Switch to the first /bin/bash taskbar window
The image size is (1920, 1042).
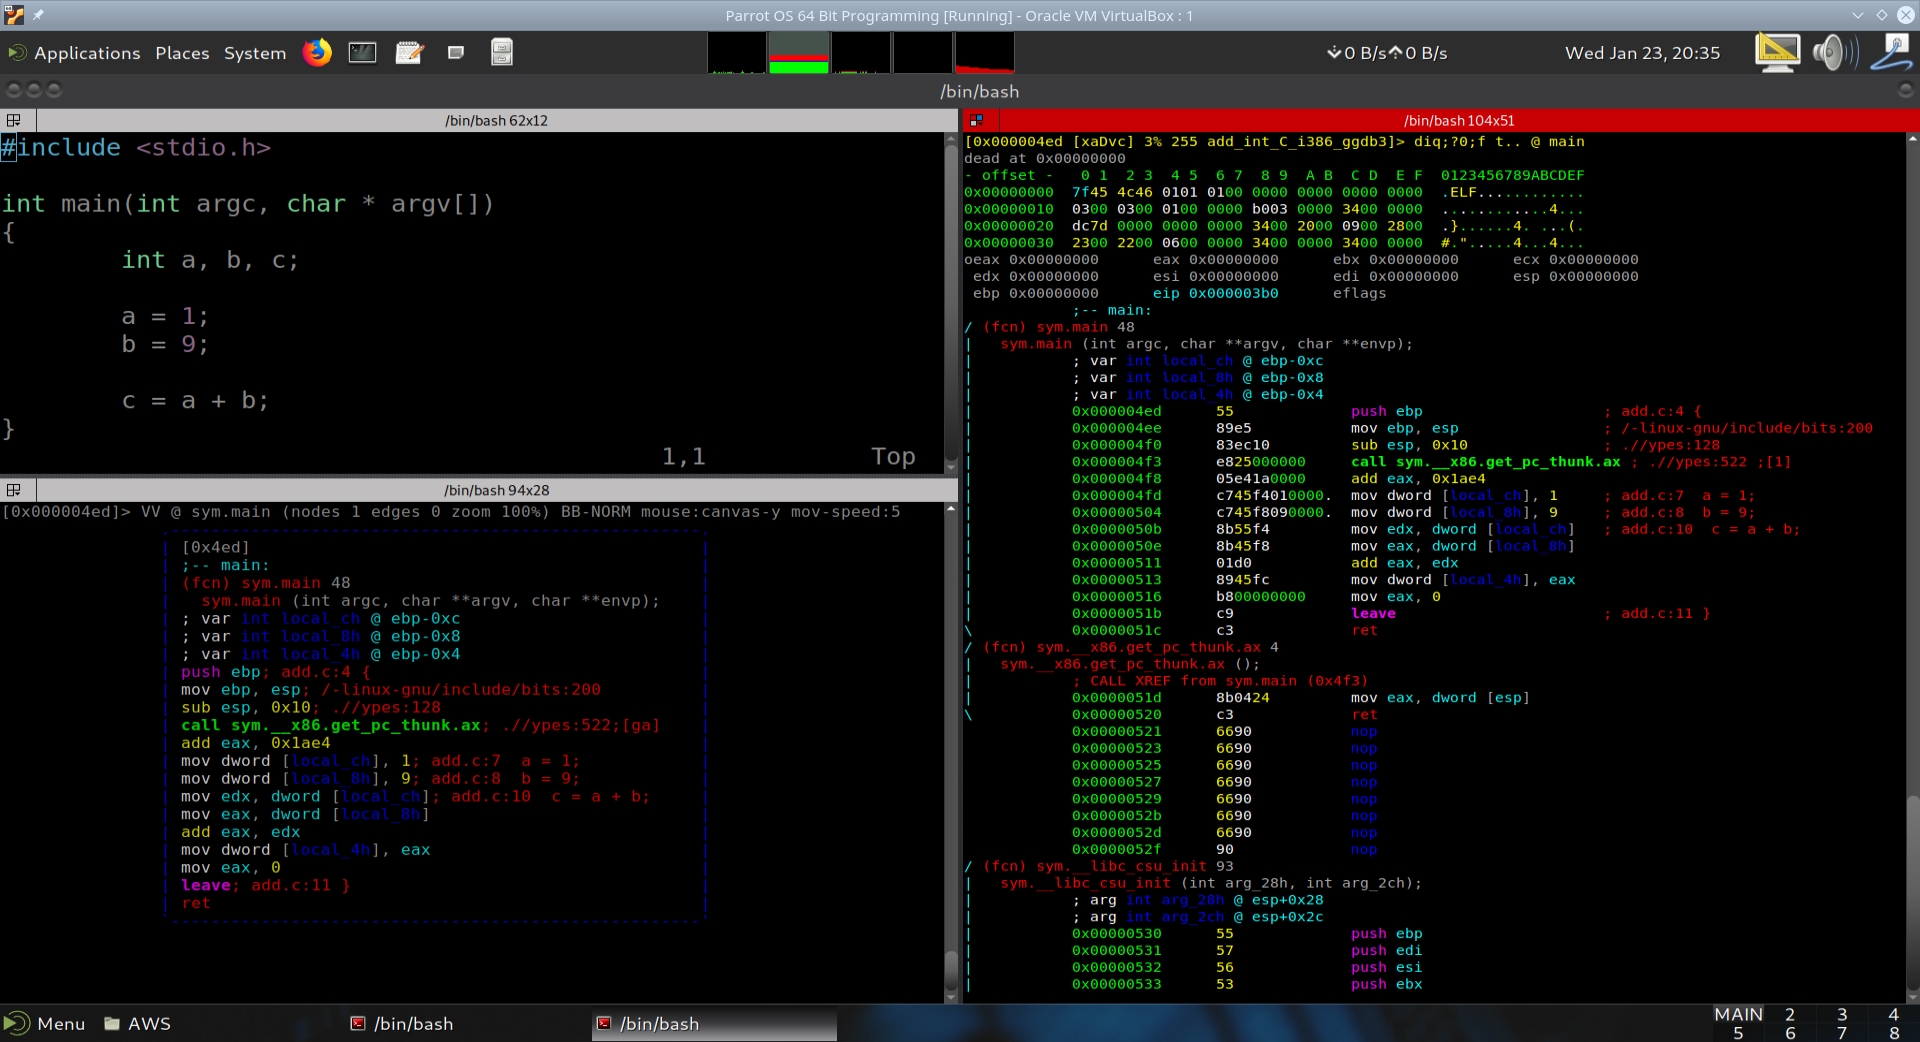402,1023
